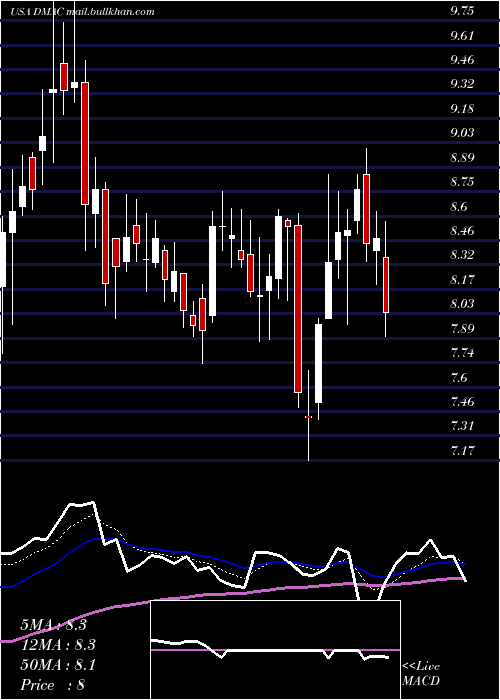The image size is (500, 700).
Task: Select the 9.03 price axis label
Action: point(462,133)
